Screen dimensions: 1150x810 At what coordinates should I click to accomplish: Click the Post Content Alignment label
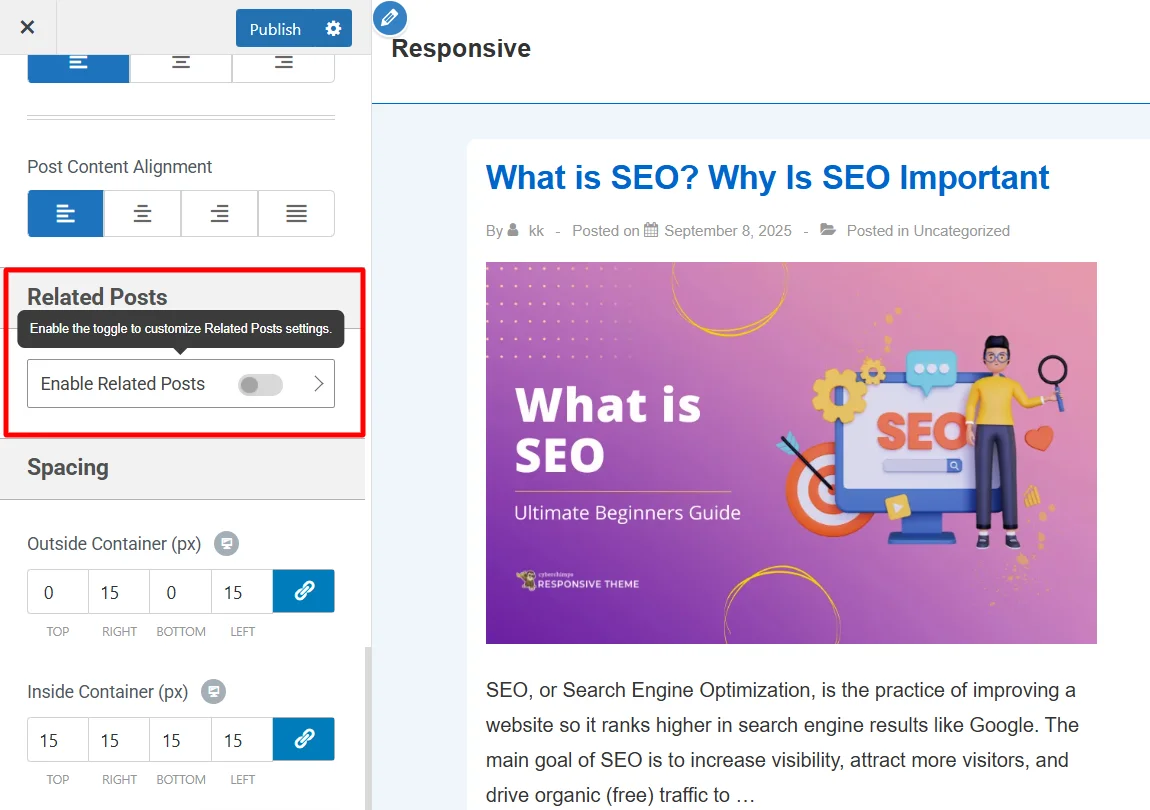(120, 167)
